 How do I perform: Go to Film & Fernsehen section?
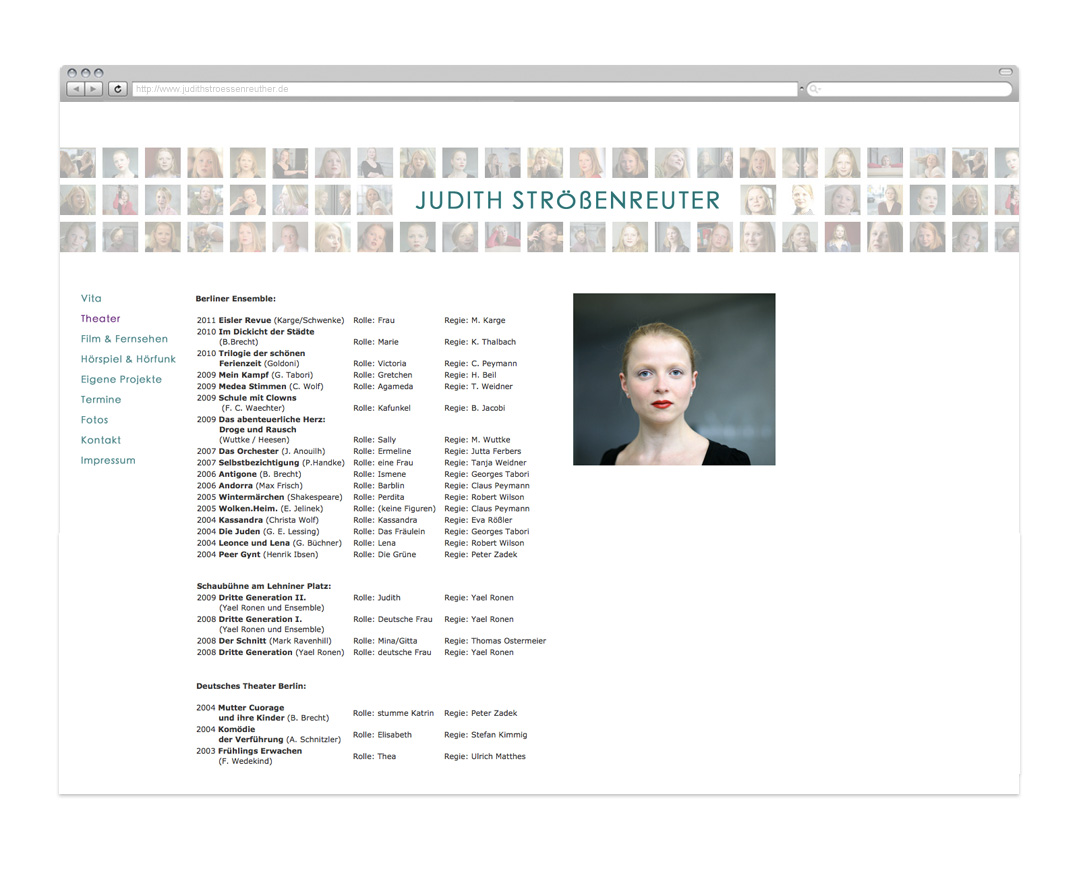point(124,338)
